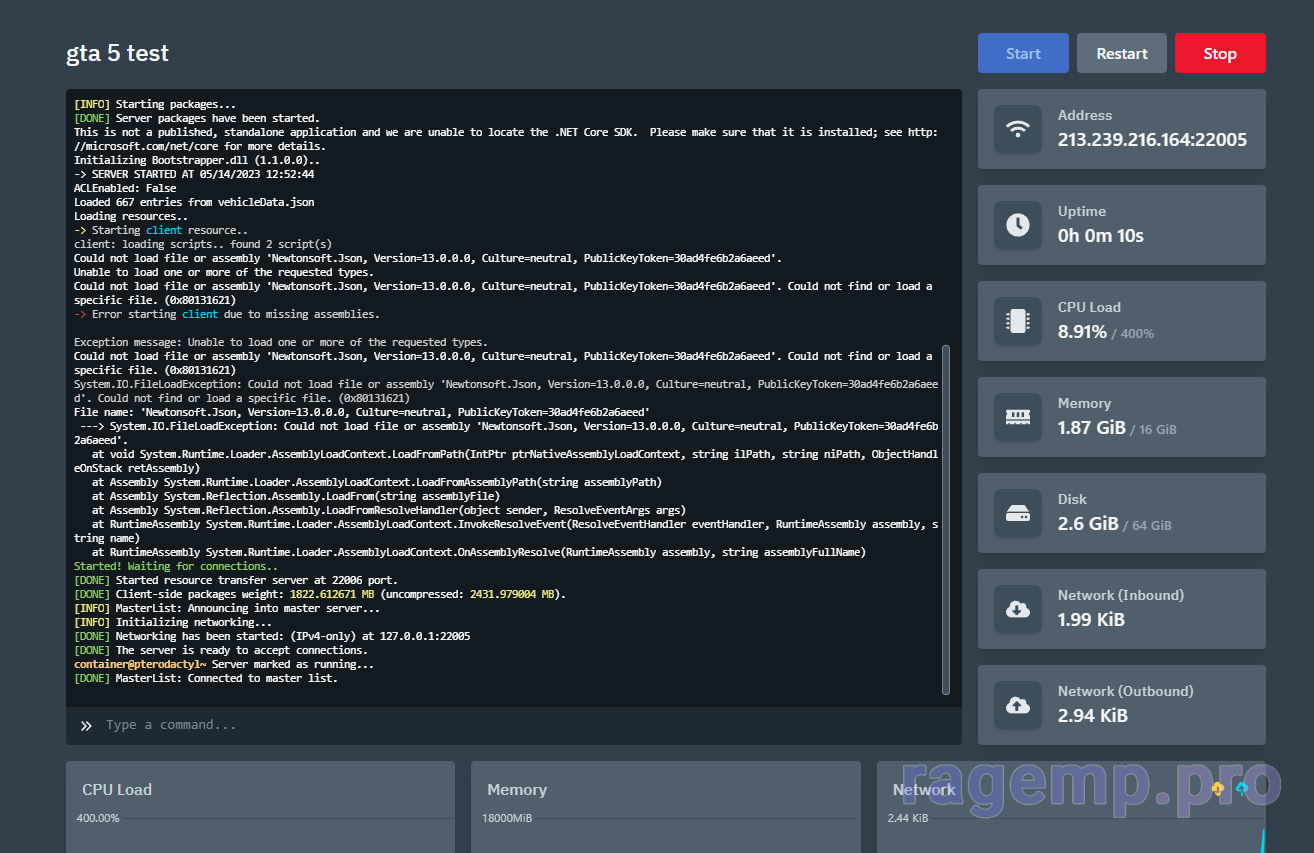This screenshot has width=1314, height=853.
Task: Click the Disk value 2.6 GiB
Action: coord(1088,523)
